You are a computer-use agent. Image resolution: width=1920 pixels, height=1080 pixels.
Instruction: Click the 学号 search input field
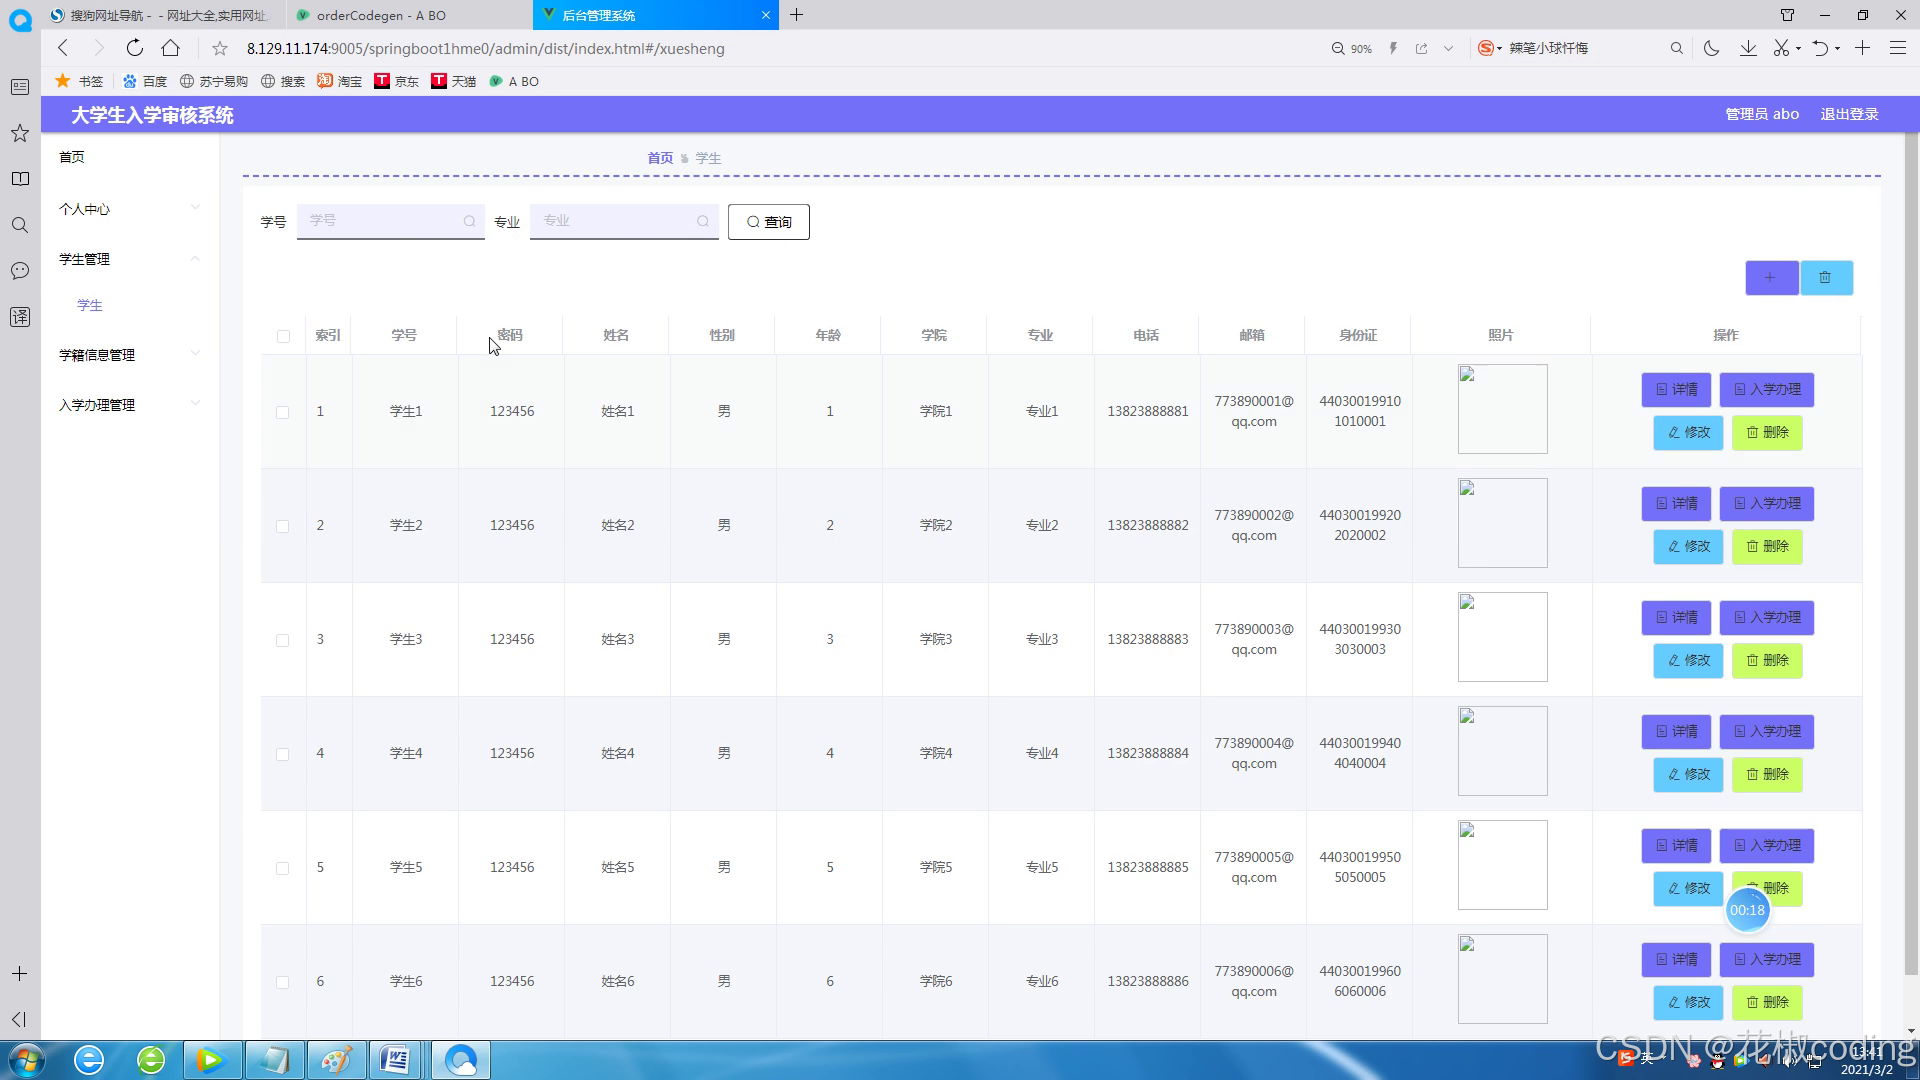380,221
